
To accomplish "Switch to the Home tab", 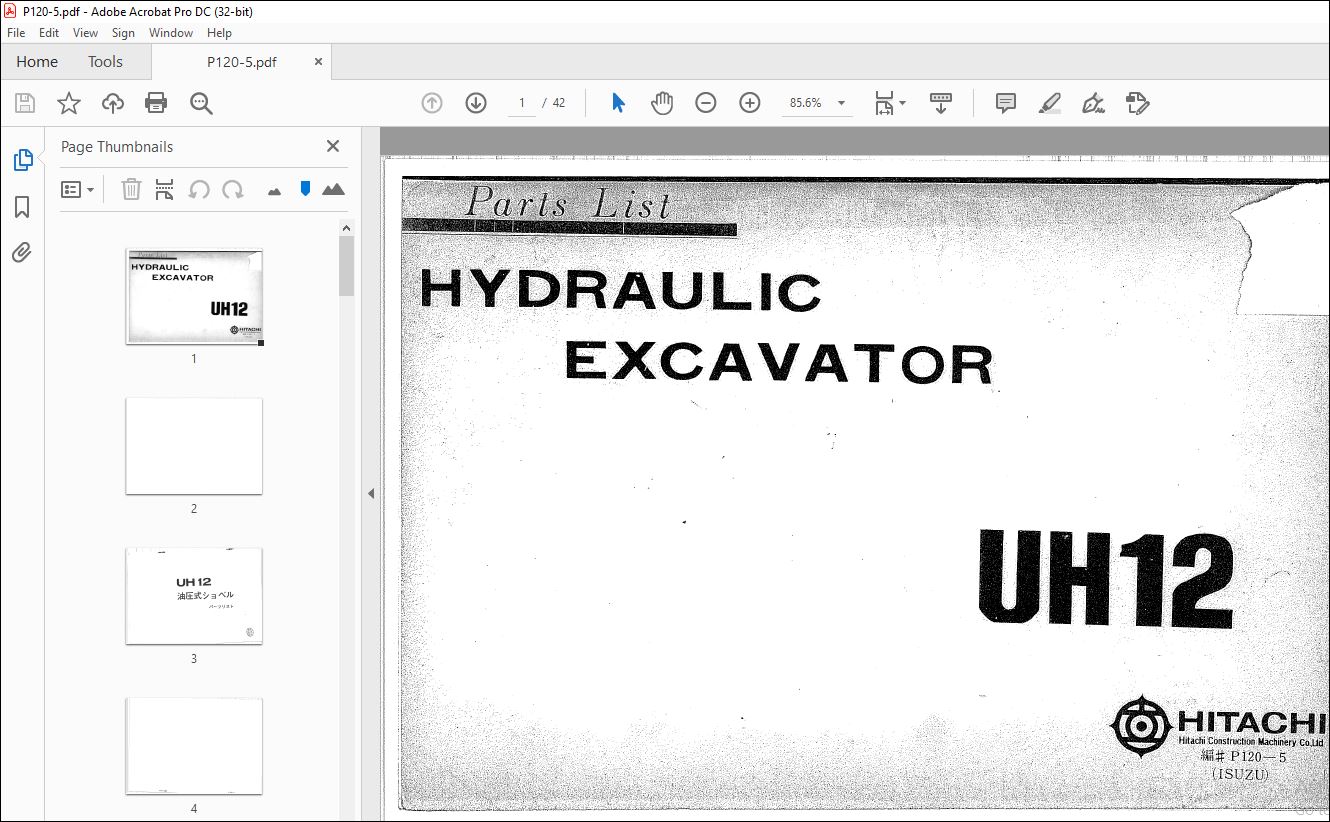I will [37, 62].
